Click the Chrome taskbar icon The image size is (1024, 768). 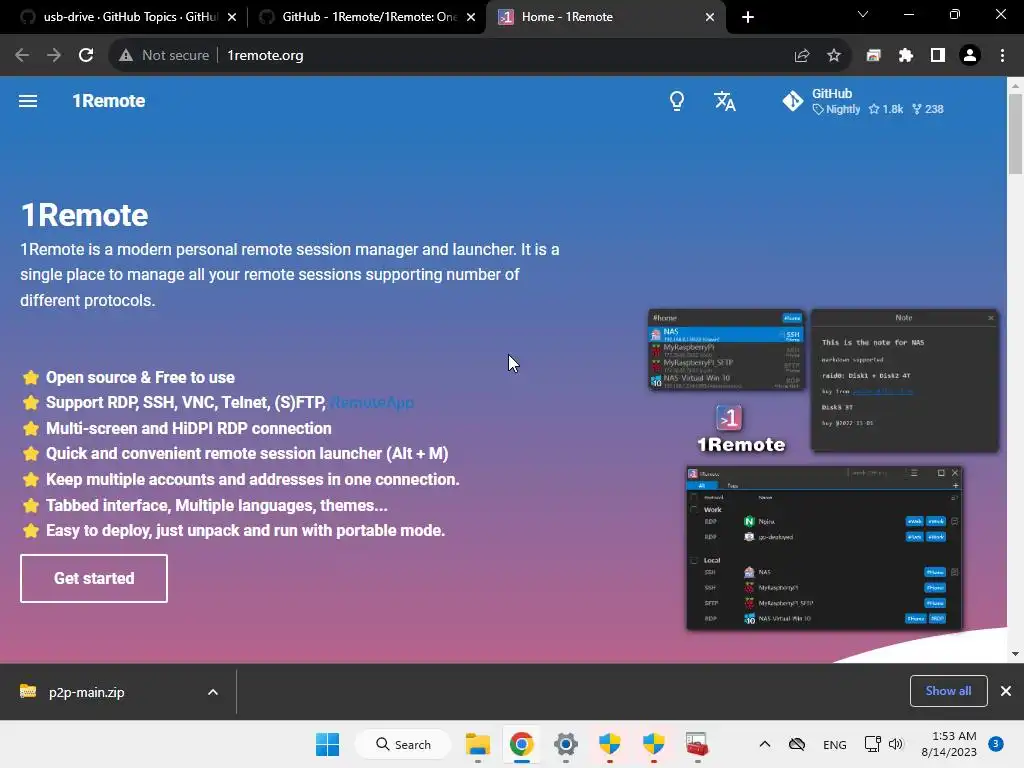[x=521, y=744]
